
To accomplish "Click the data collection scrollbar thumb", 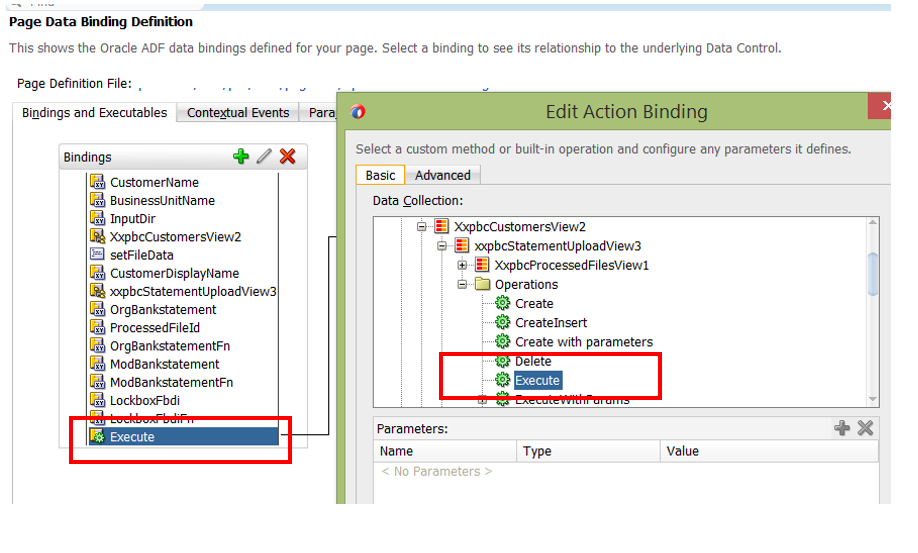I will (x=873, y=274).
